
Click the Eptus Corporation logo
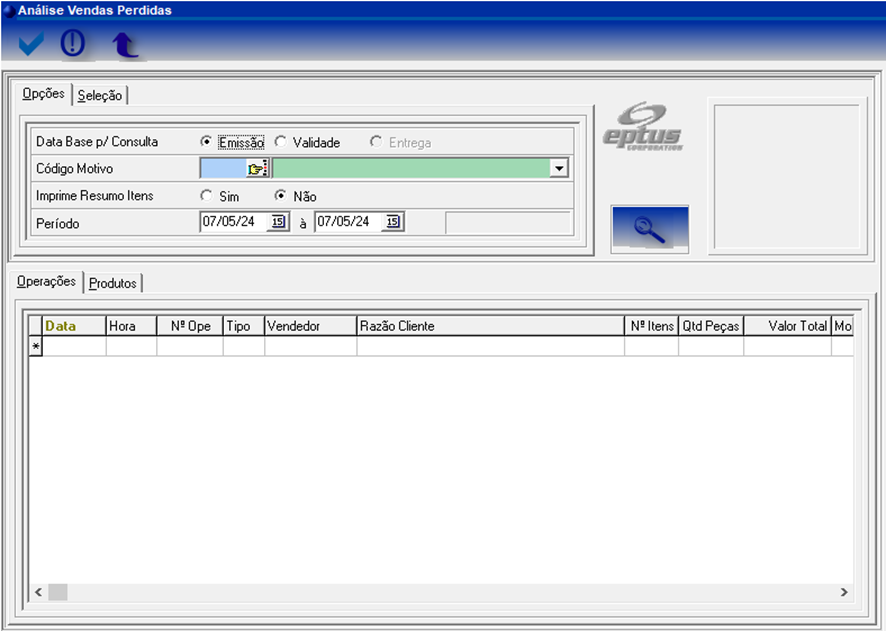643,128
